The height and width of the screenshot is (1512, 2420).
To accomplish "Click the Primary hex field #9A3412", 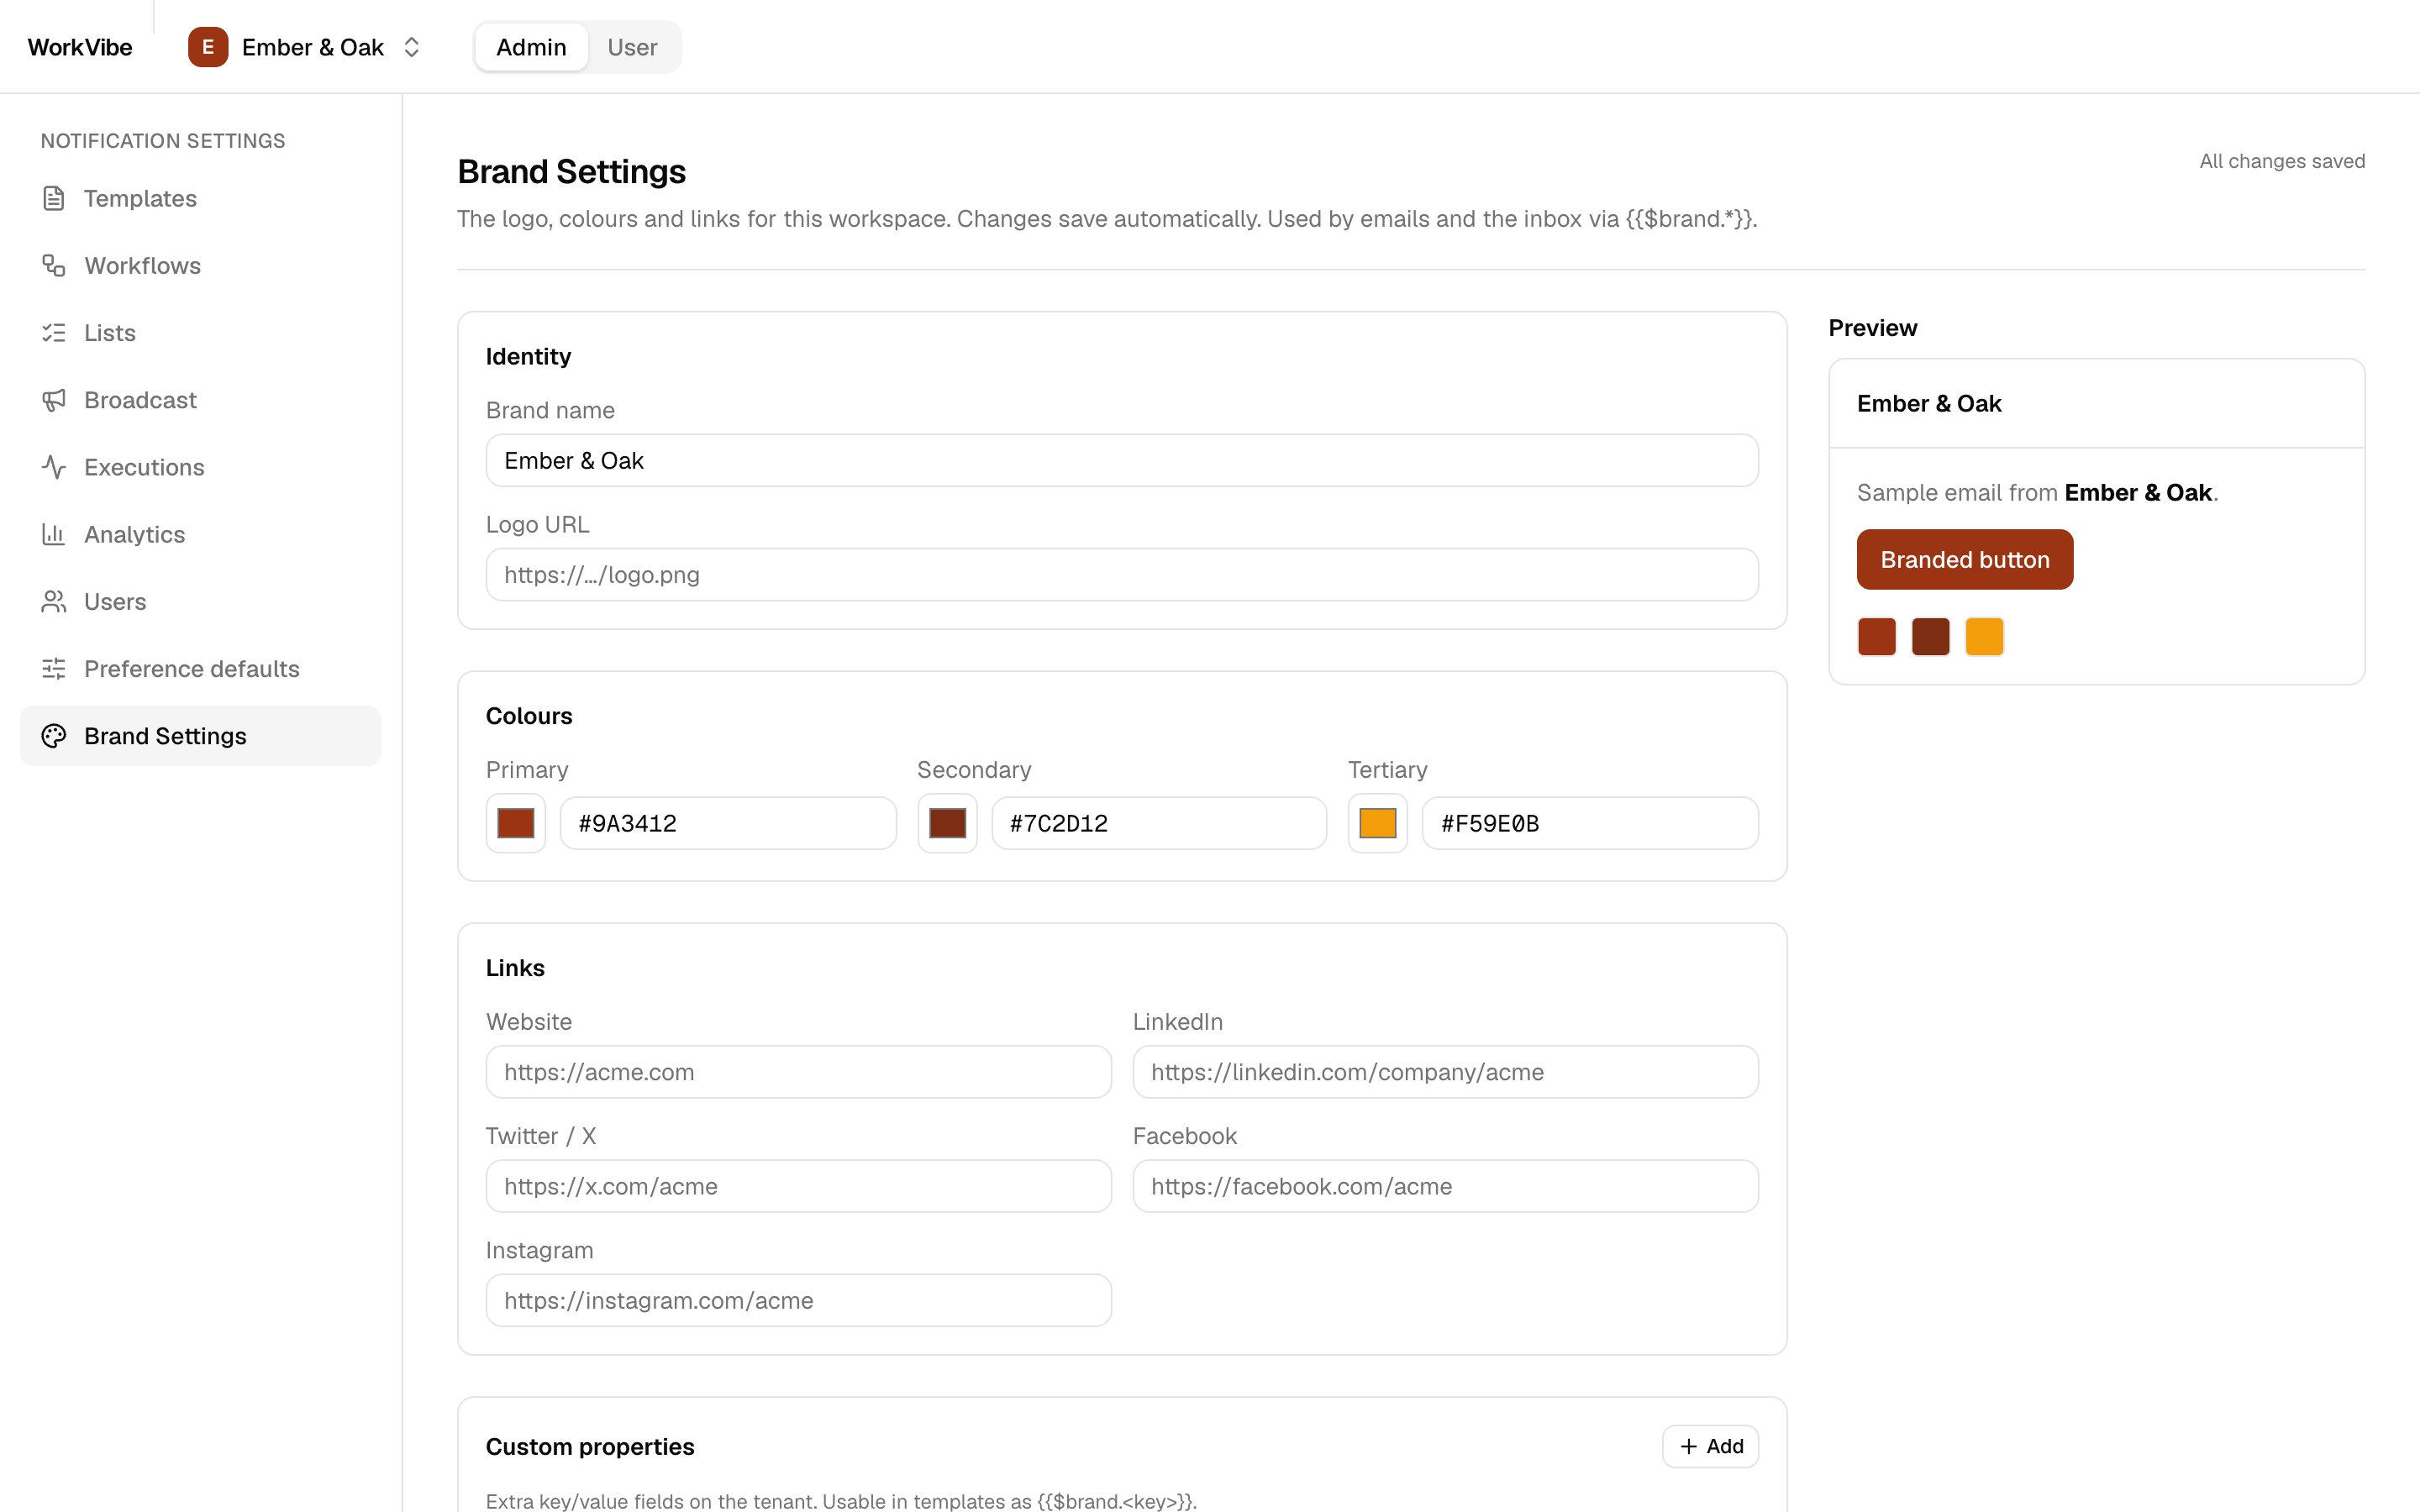I will (728, 823).
